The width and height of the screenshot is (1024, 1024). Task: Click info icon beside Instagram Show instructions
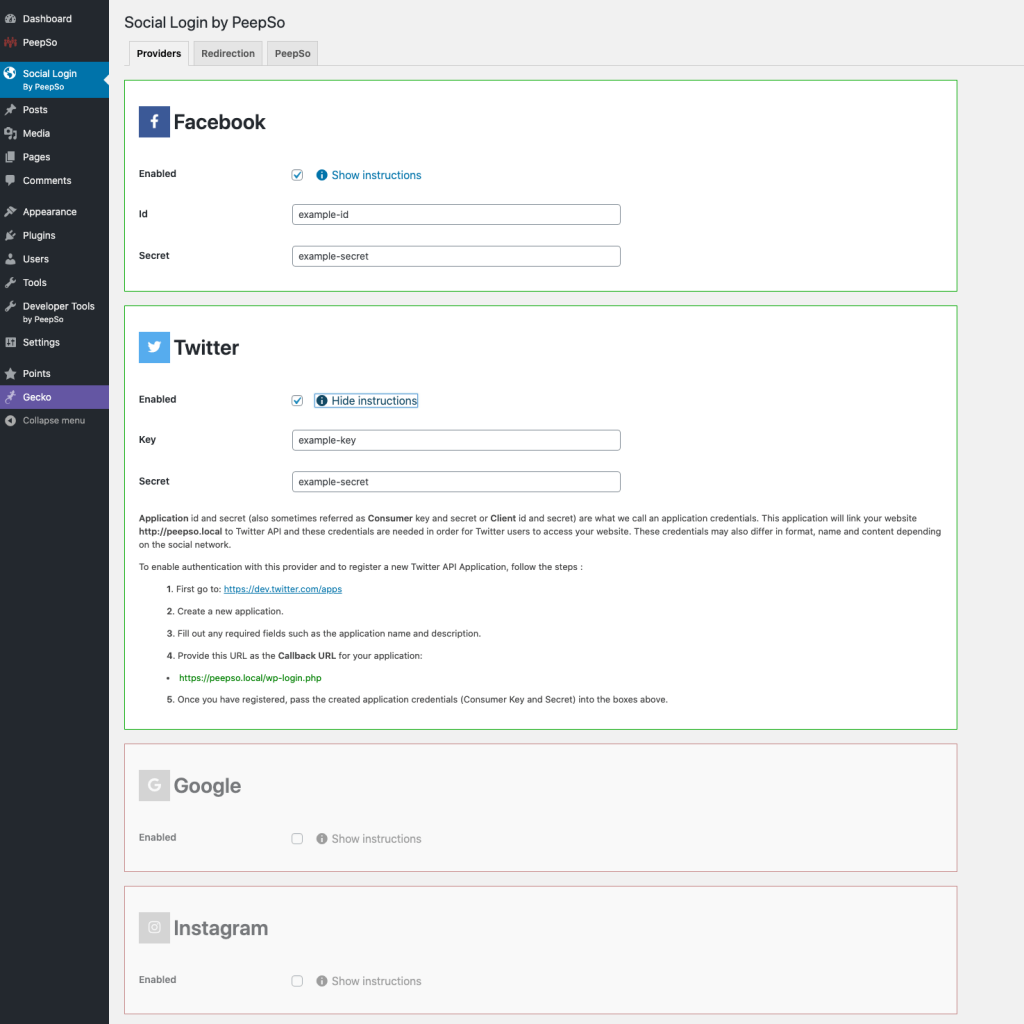click(x=322, y=981)
